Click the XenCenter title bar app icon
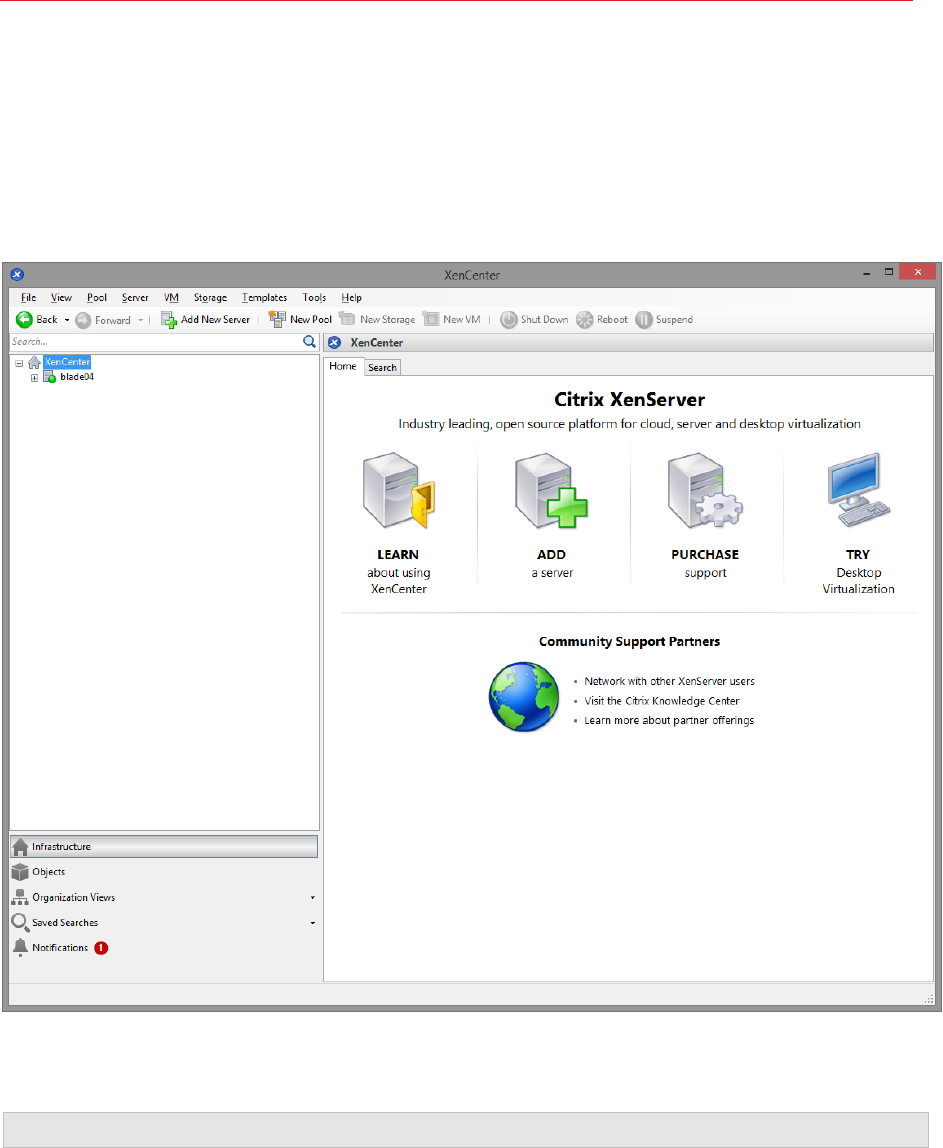 click(18, 275)
